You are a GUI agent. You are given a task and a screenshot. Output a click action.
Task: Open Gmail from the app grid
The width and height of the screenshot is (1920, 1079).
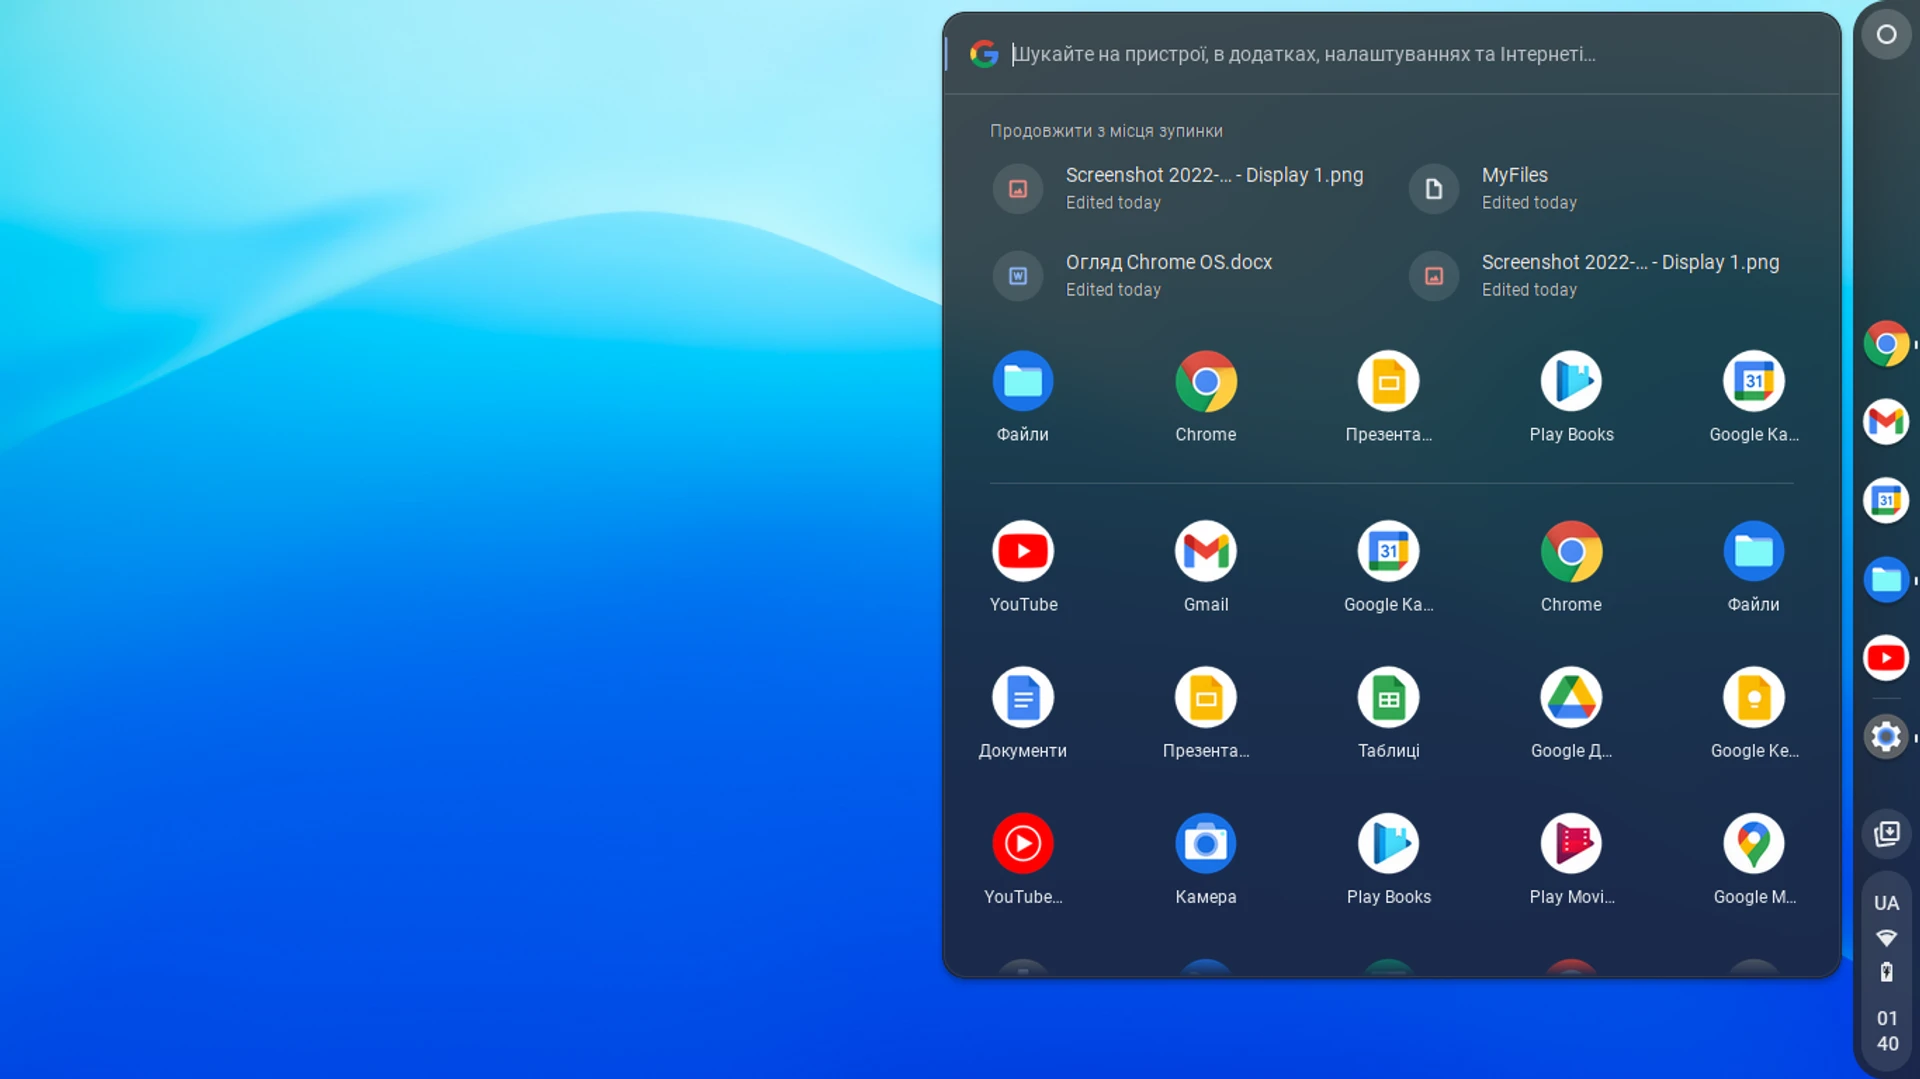tap(1205, 551)
